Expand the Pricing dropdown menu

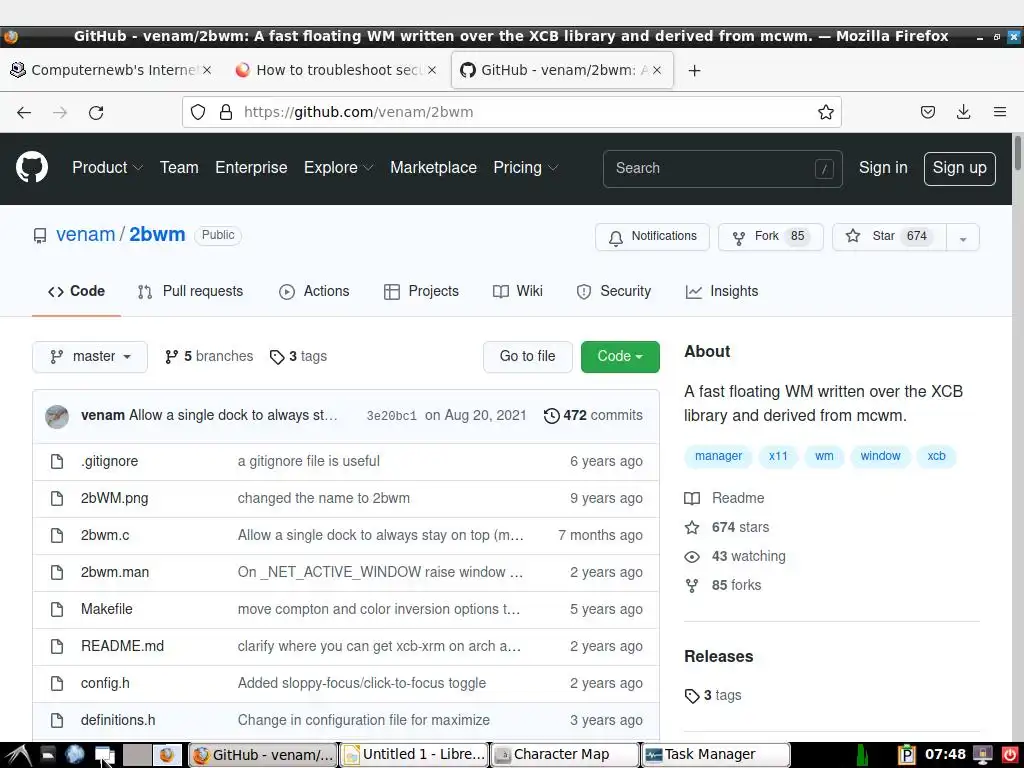click(526, 168)
